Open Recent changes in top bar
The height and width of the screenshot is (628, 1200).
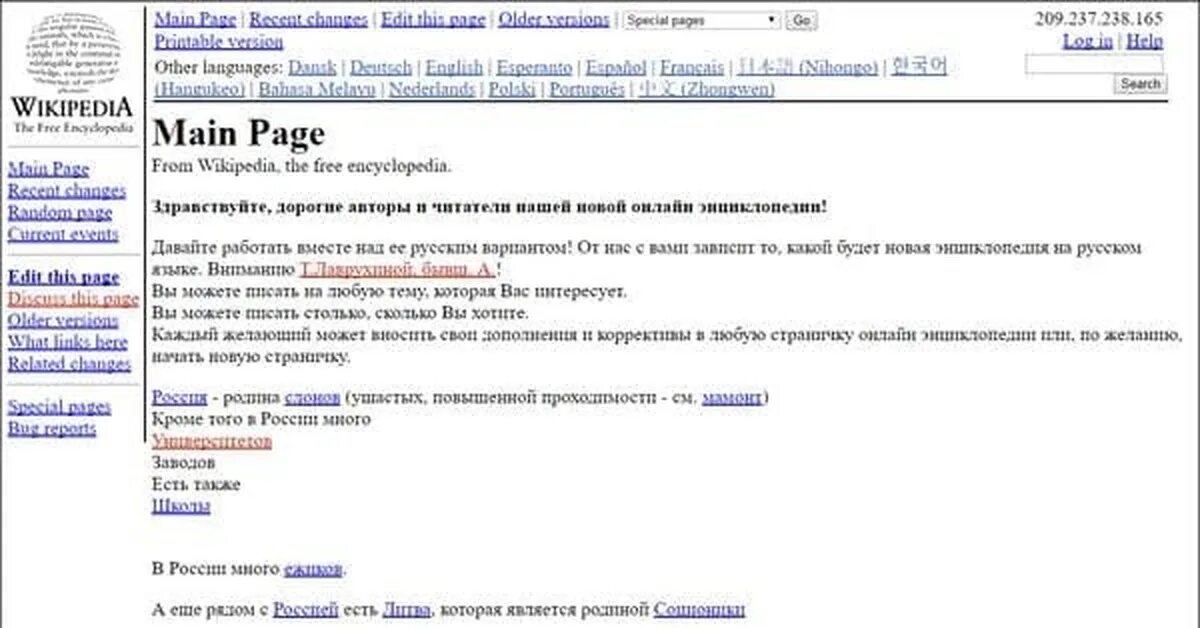click(x=309, y=19)
